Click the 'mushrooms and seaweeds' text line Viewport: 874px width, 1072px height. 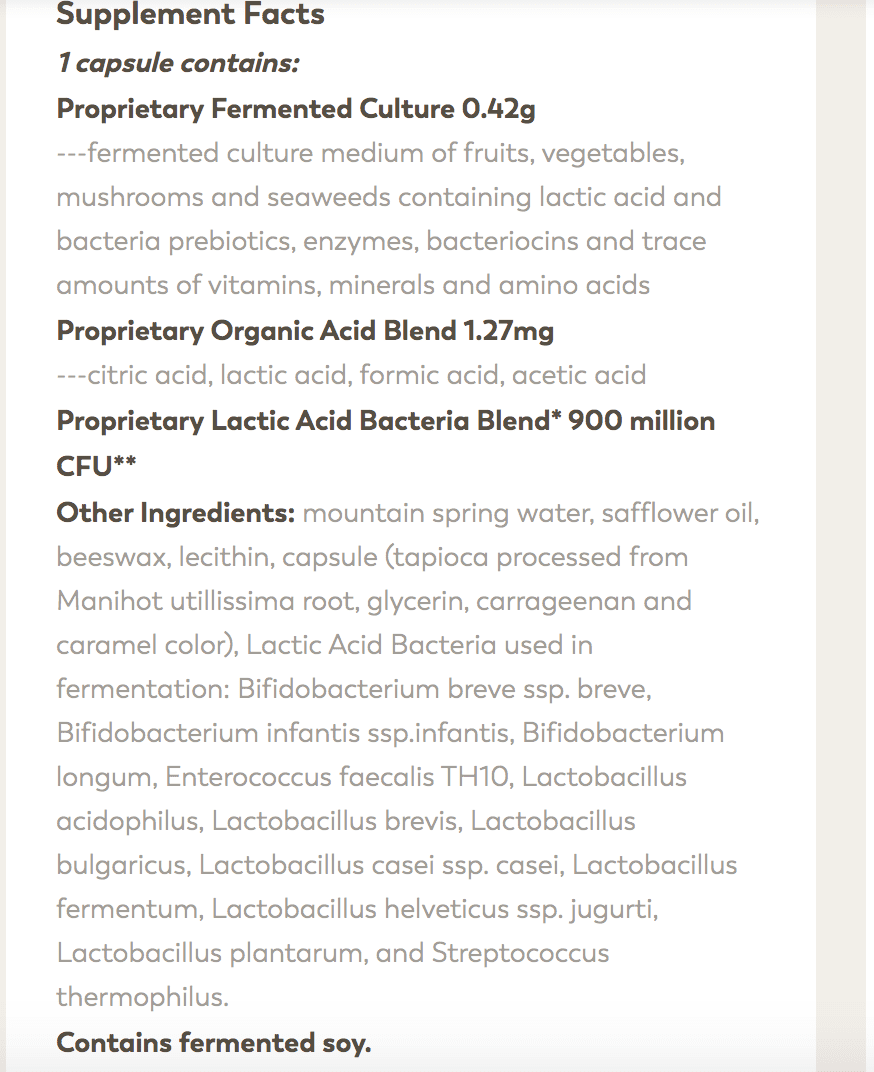(388, 197)
